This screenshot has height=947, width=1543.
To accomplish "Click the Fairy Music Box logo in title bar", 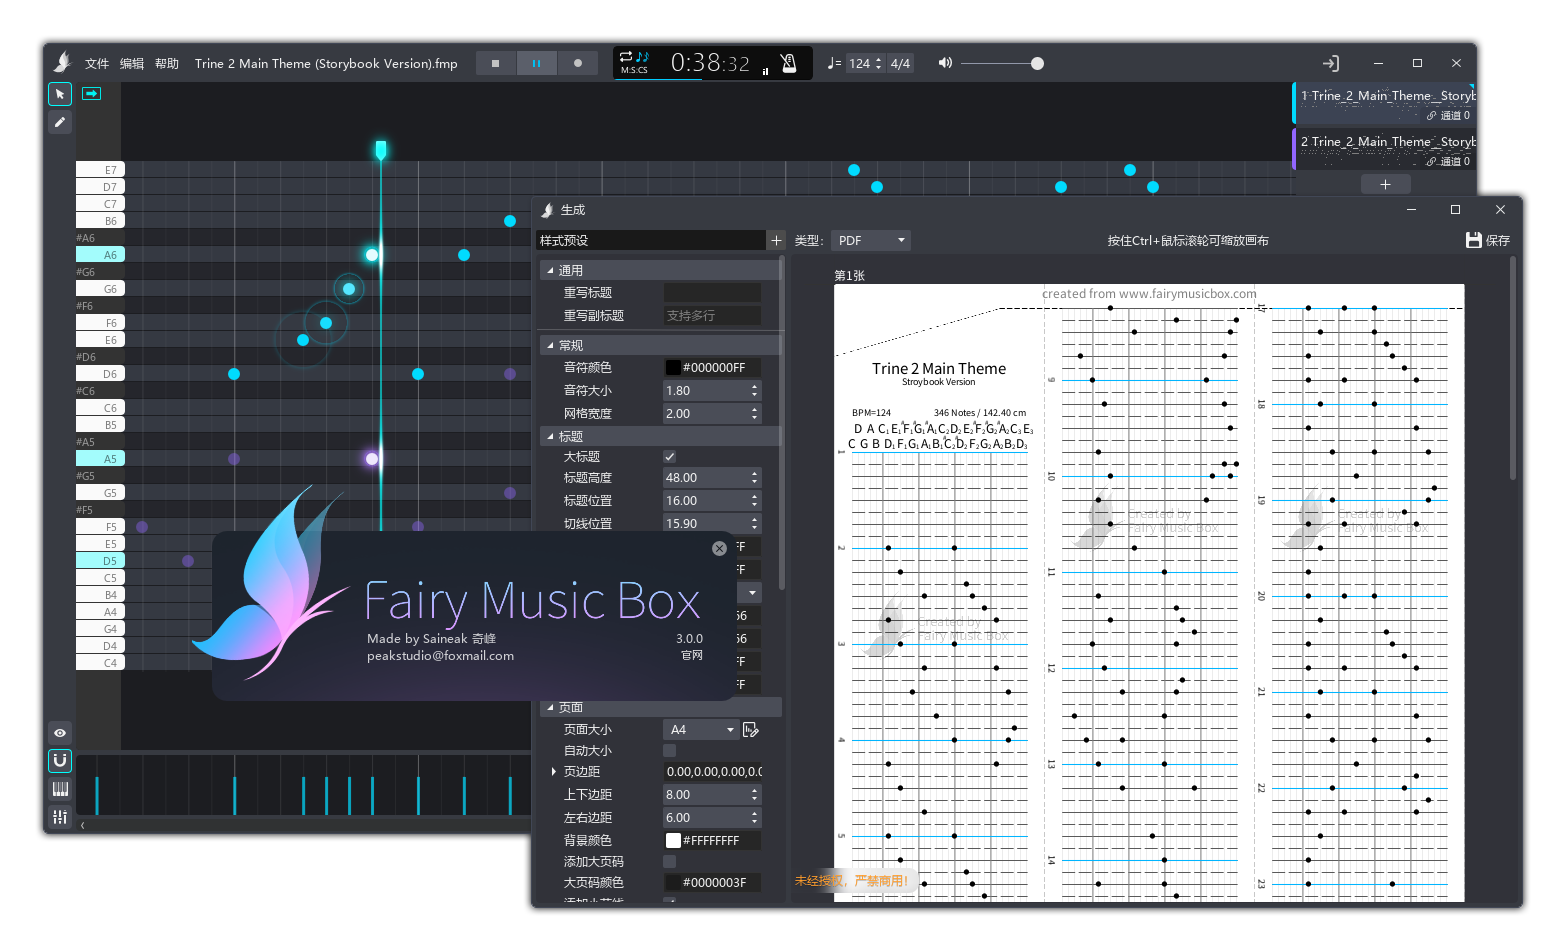I will click(x=62, y=62).
